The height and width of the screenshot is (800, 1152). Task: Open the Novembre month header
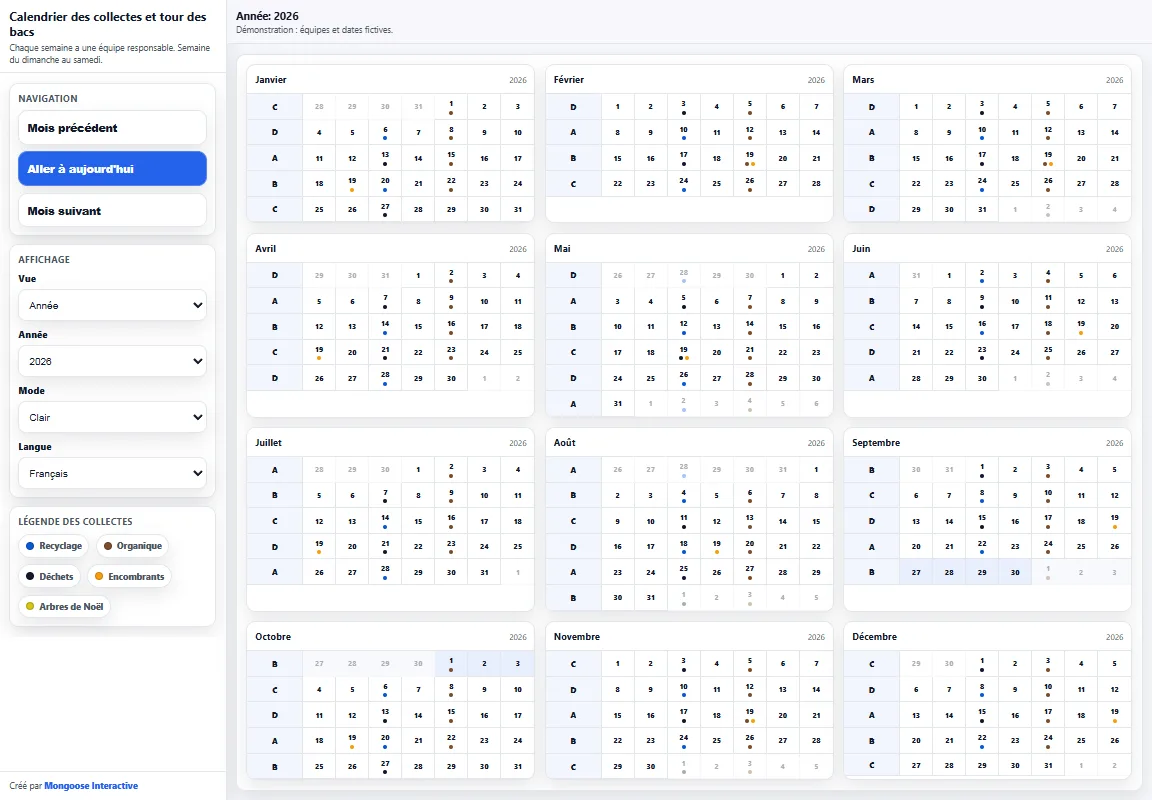coord(689,637)
